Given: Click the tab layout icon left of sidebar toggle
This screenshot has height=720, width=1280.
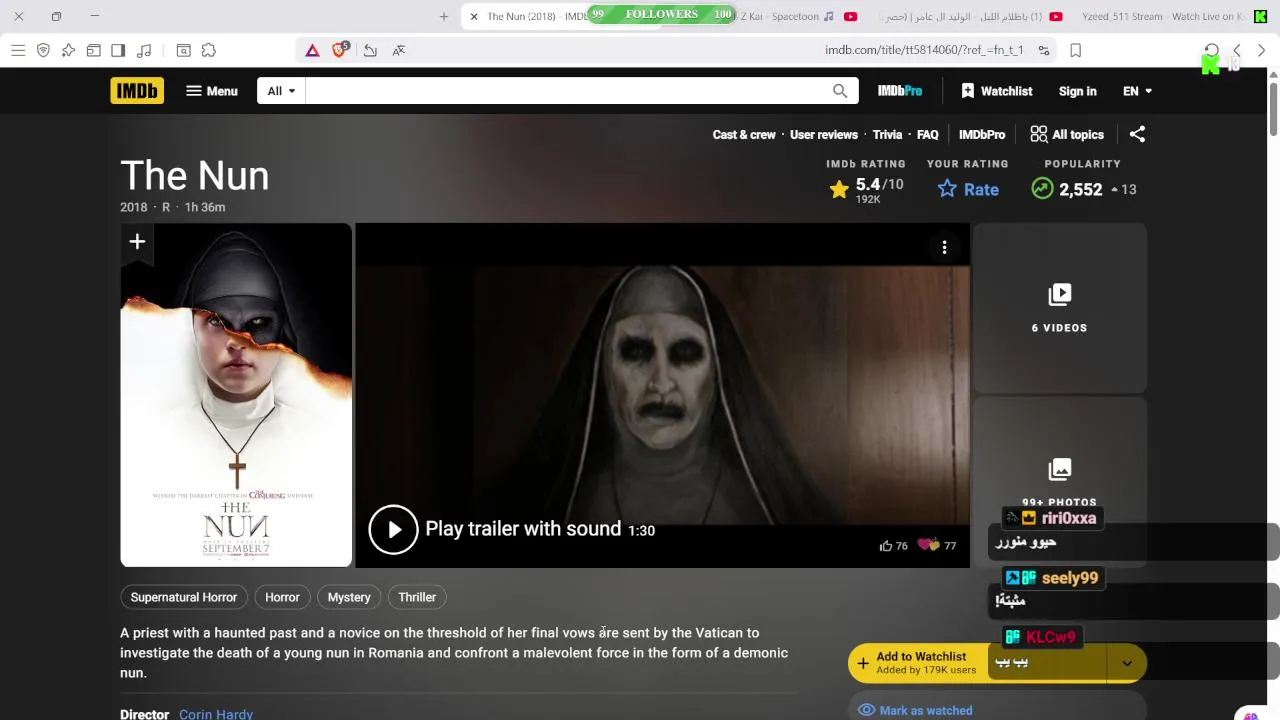Looking at the screenshot, I should coord(93,50).
